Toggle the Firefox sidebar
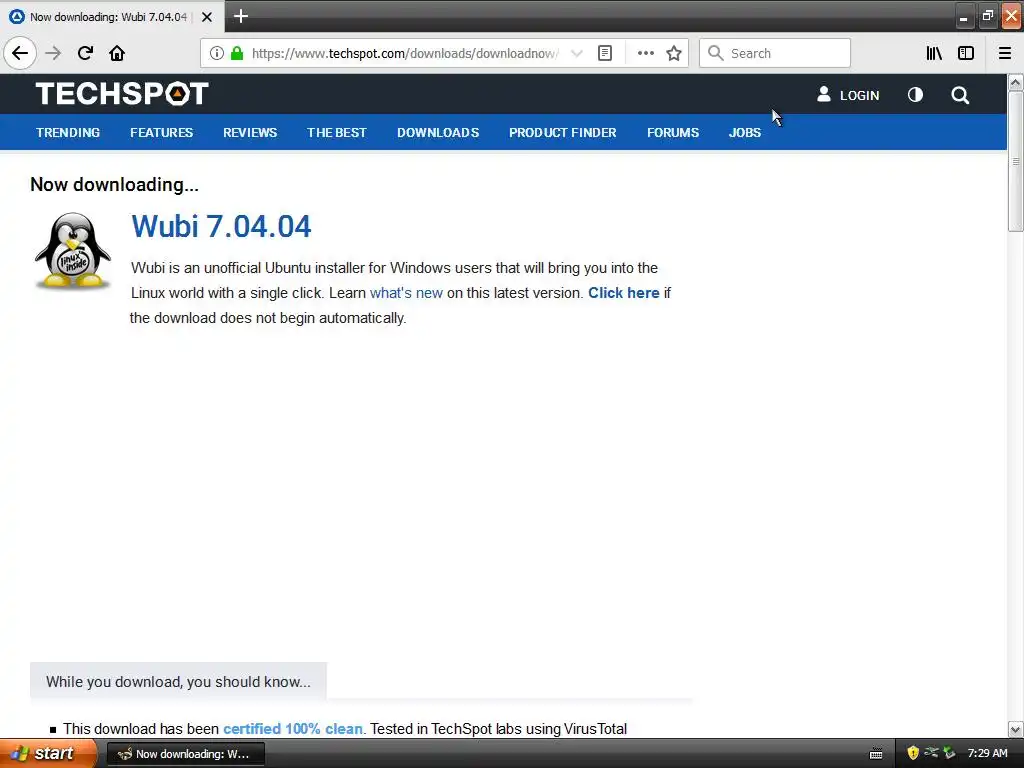Screen dimensions: 1024x768 [966, 53]
